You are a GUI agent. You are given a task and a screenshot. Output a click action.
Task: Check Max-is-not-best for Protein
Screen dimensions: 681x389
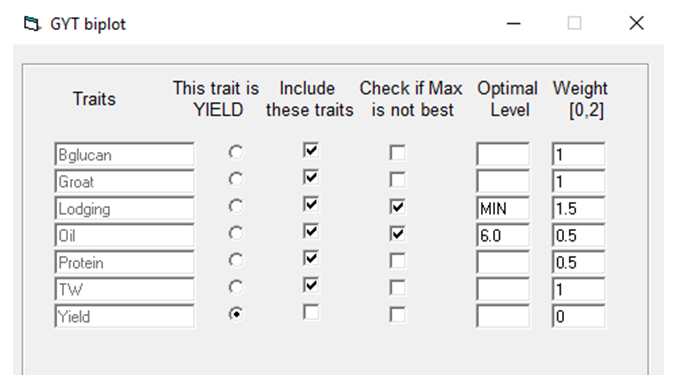pyautogui.click(x=397, y=261)
